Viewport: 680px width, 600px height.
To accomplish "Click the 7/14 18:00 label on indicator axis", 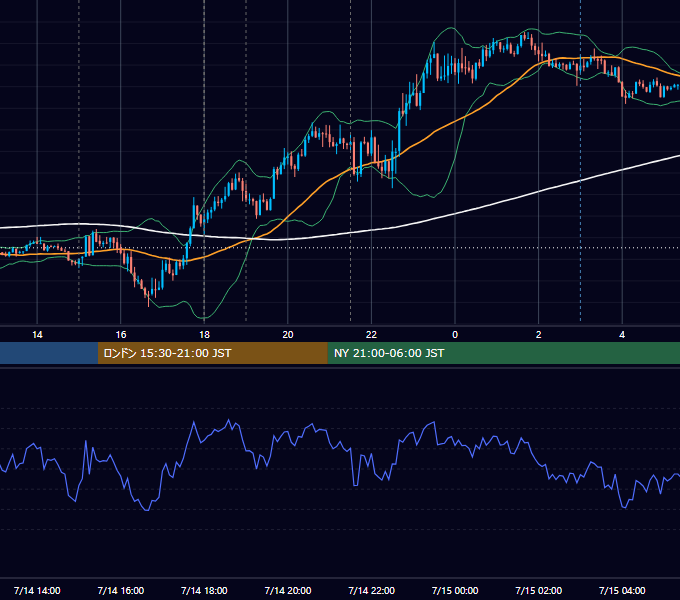I will (204, 590).
